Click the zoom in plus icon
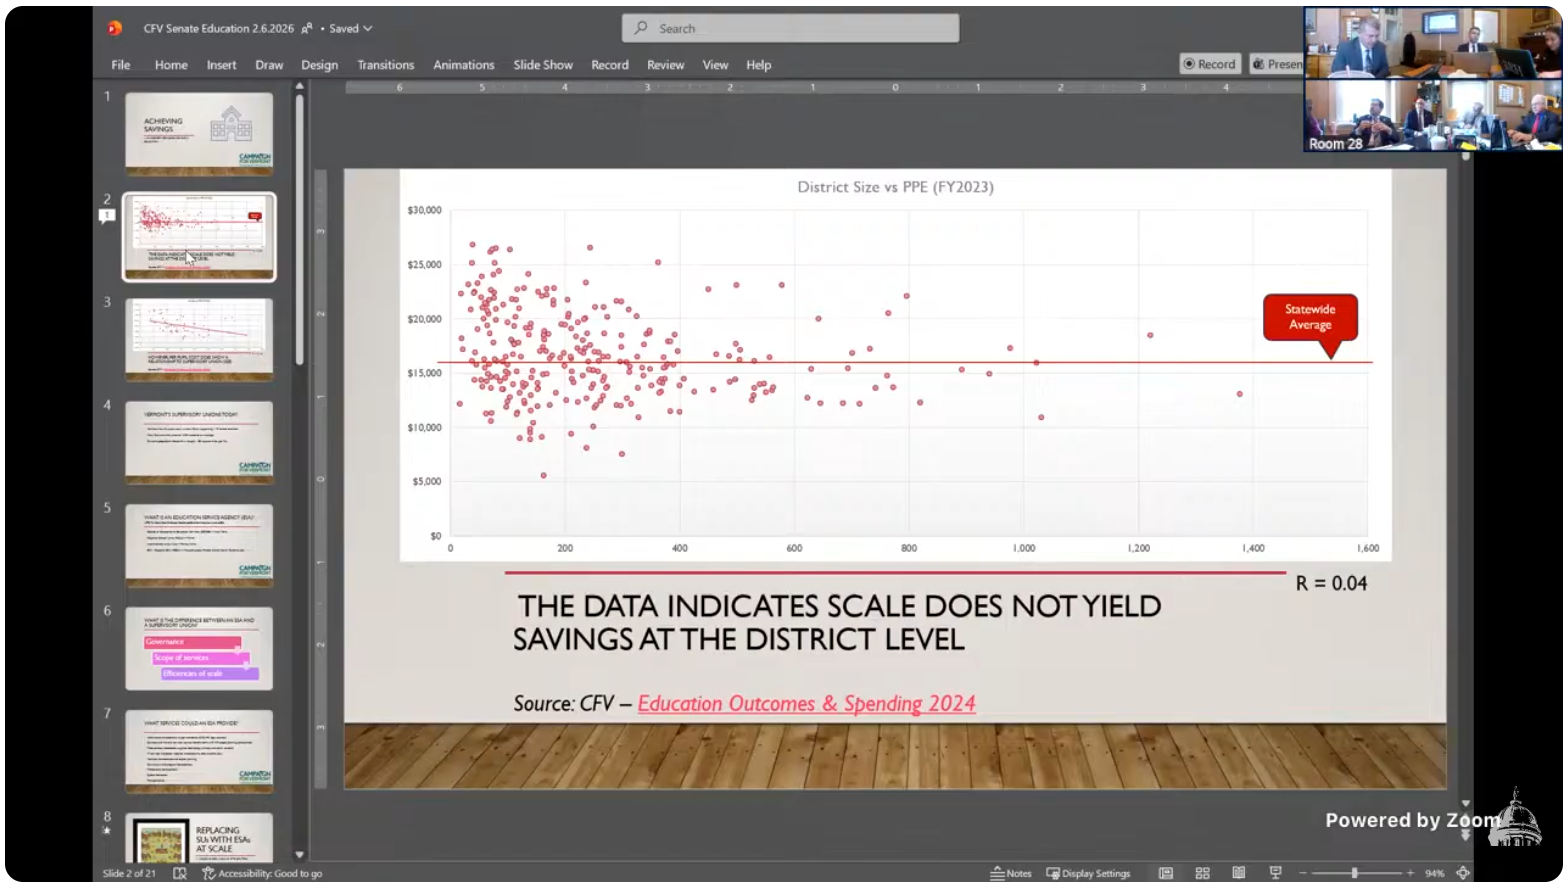Screen dimensions: 1568x888 1411,873
